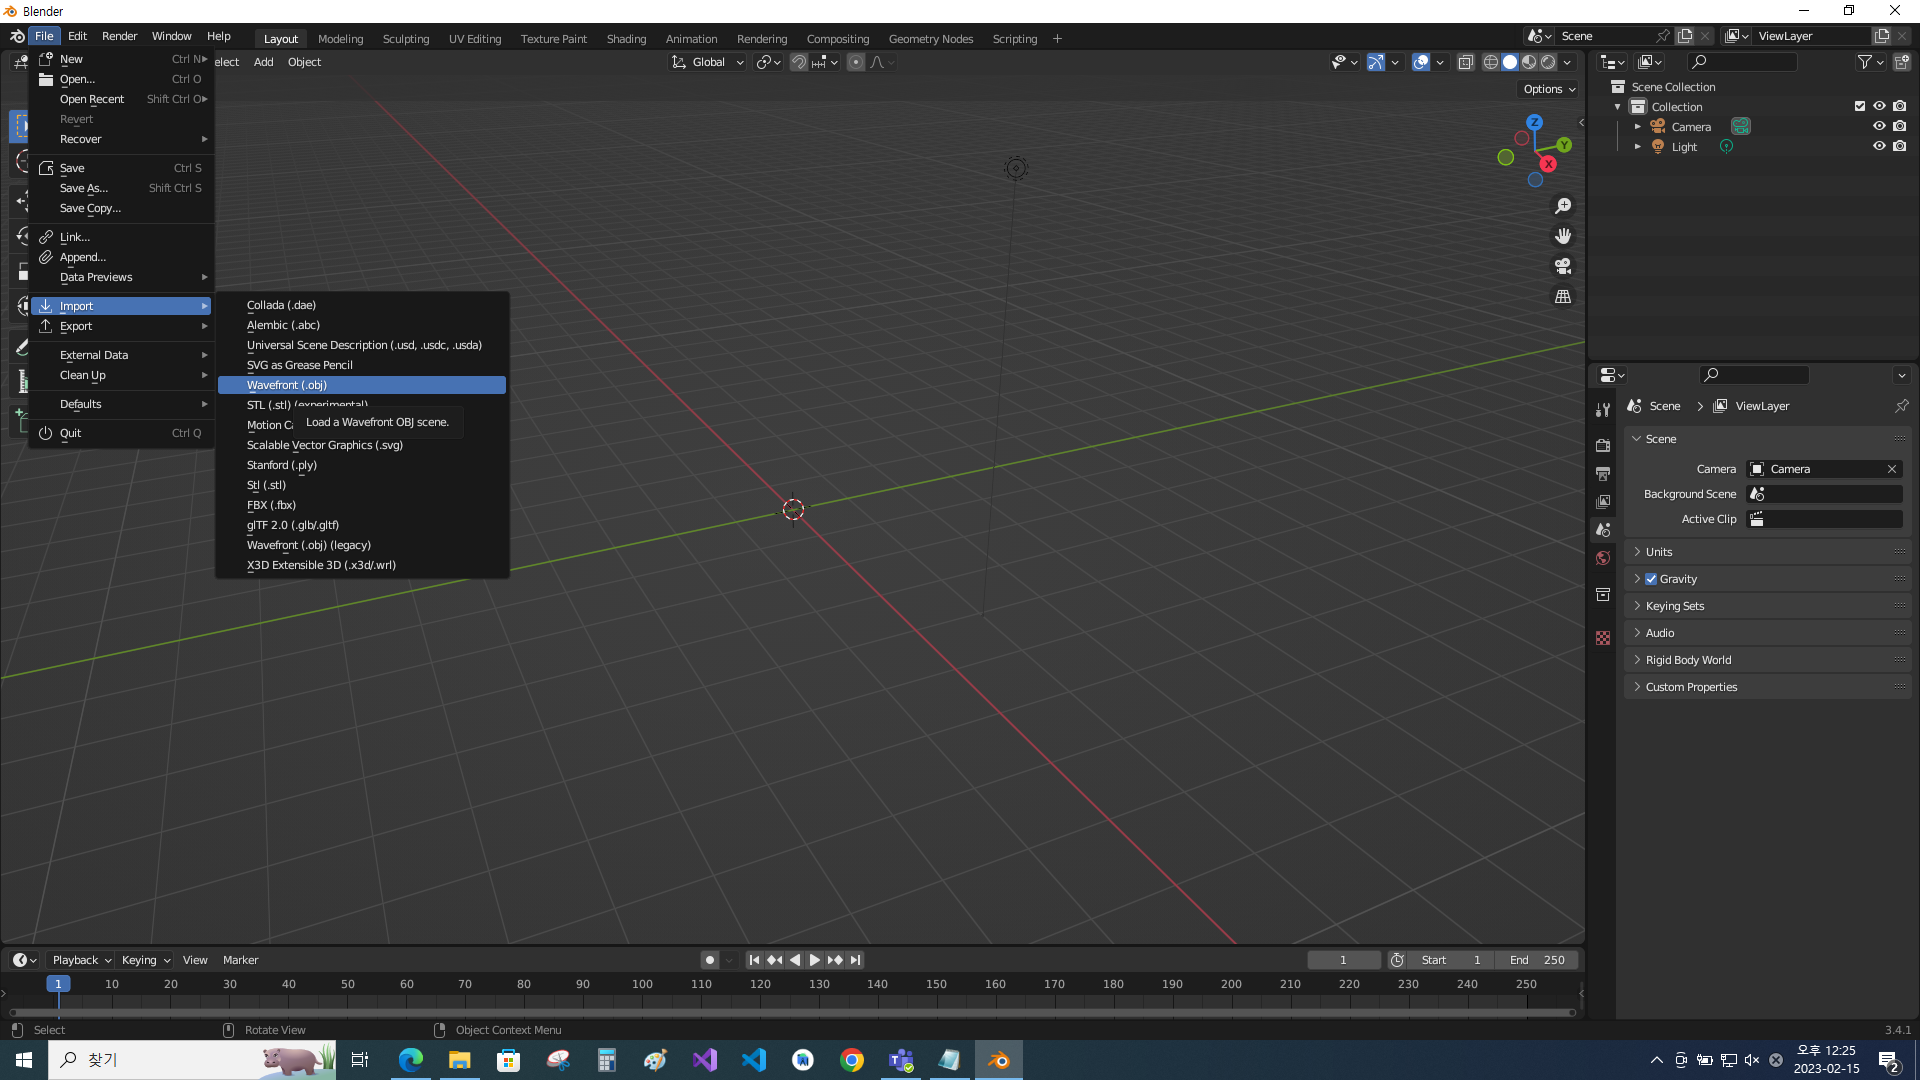Image resolution: width=1920 pixels, height=1080 pixels.
Task: Open the World properties tab icon
Action: pos(1603,558)
